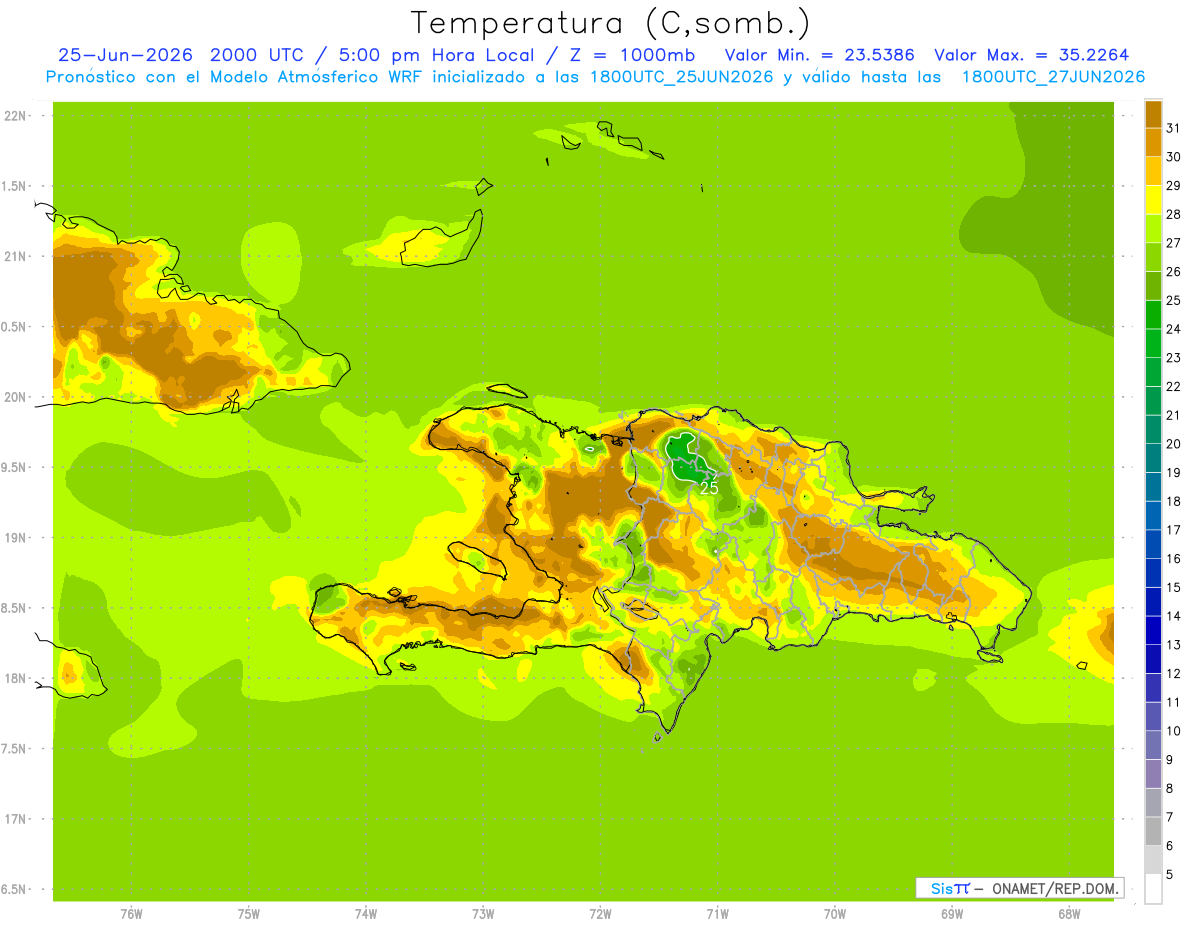Image resolution: width=1200 pixels, height=927 pixels.
Task: Click the white "25" contour label on map
Action: pyautogui.click(x=708, y=488)
